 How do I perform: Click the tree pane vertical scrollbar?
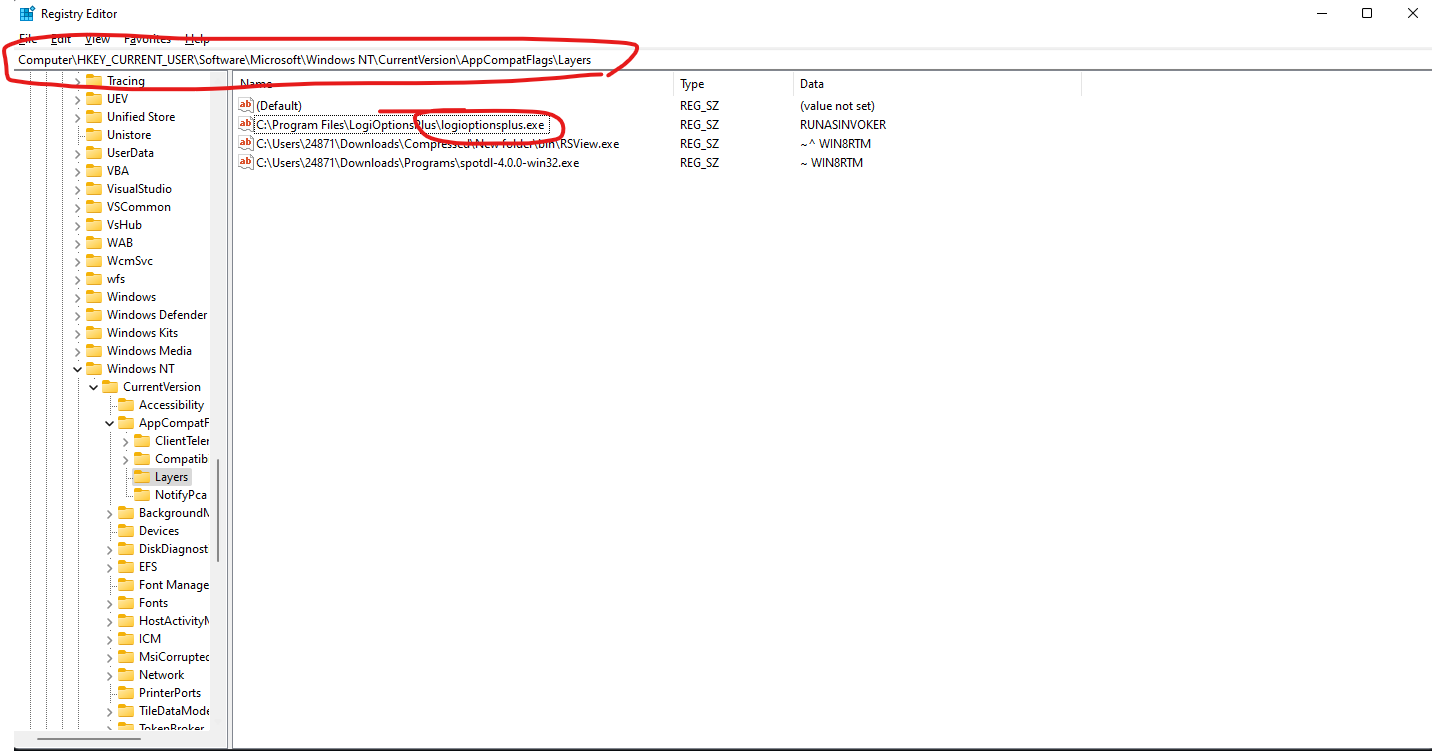pyautogui.click(x=219, y=510)
